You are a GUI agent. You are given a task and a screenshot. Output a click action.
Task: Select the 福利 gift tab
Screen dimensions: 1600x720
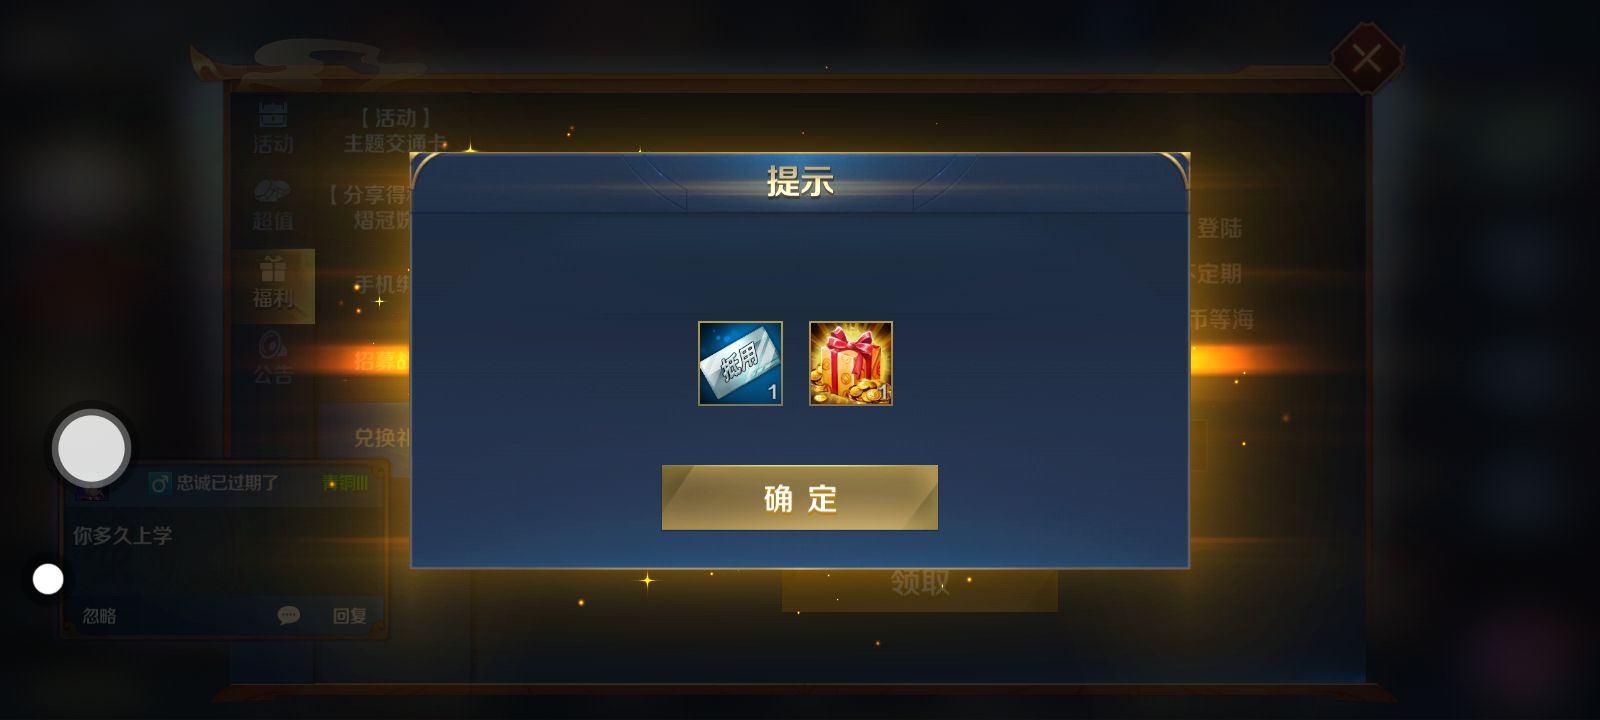(x=273, y=284)
